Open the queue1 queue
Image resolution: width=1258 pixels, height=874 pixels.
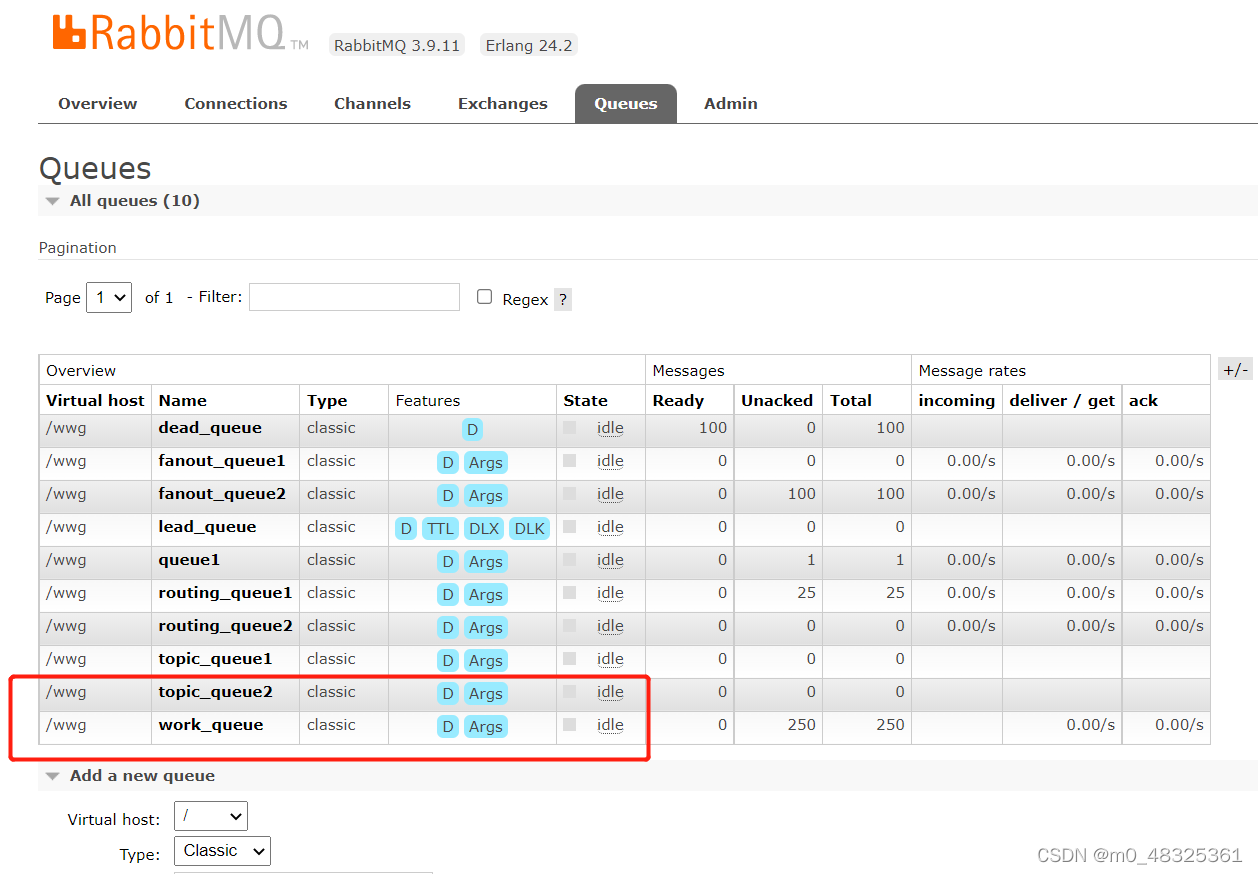189,560
